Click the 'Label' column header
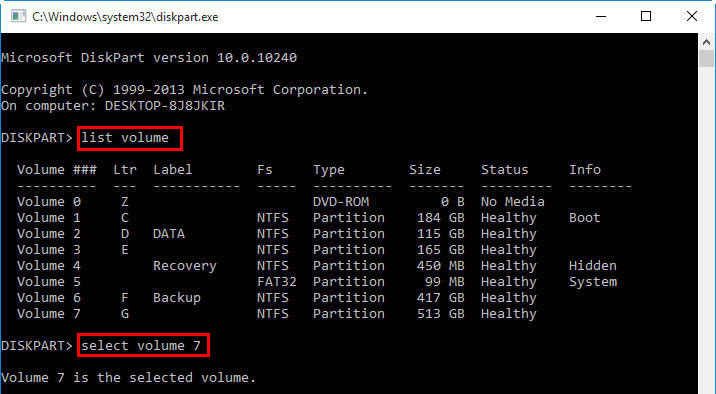 tap(173, 170)
